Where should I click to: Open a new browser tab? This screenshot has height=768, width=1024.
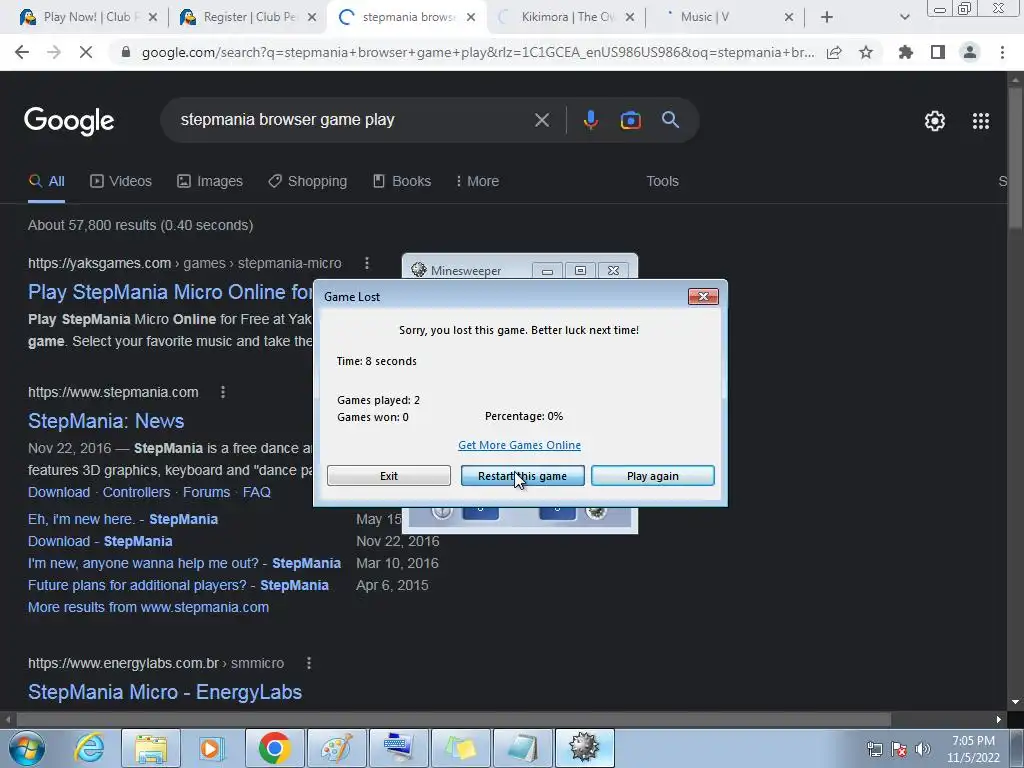point(827,17)
